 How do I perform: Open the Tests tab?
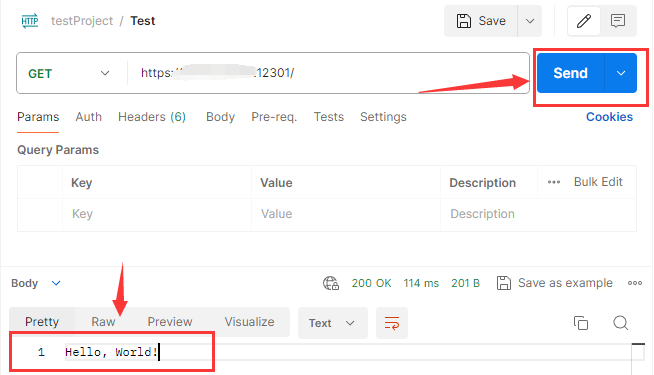329,117
